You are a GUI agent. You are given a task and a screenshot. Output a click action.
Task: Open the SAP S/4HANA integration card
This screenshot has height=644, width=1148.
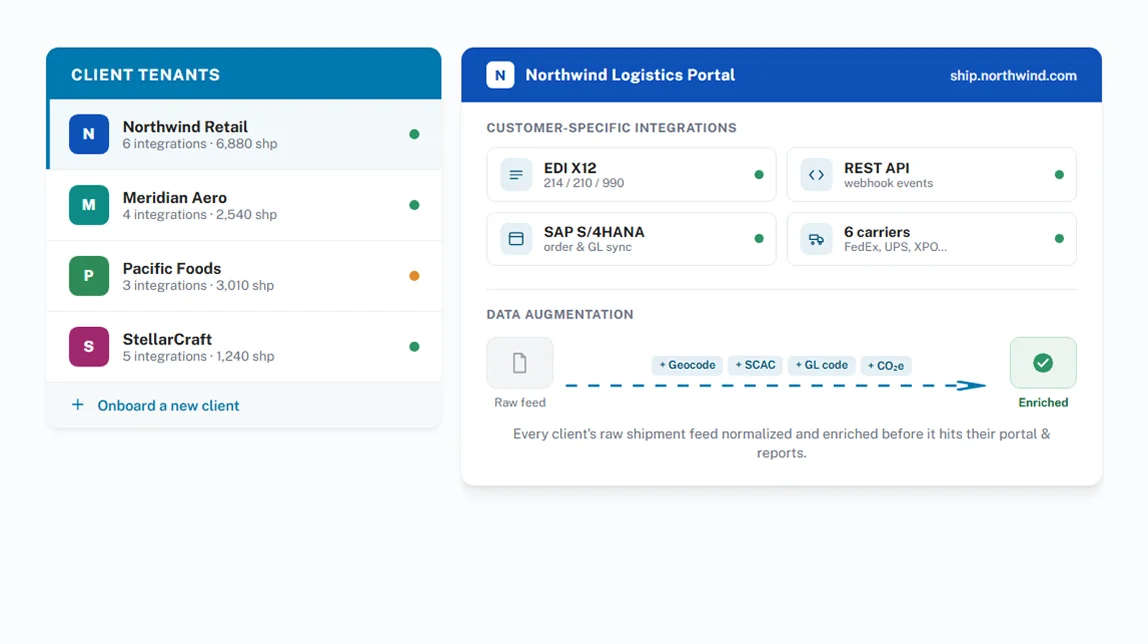[x=631, y=239]
